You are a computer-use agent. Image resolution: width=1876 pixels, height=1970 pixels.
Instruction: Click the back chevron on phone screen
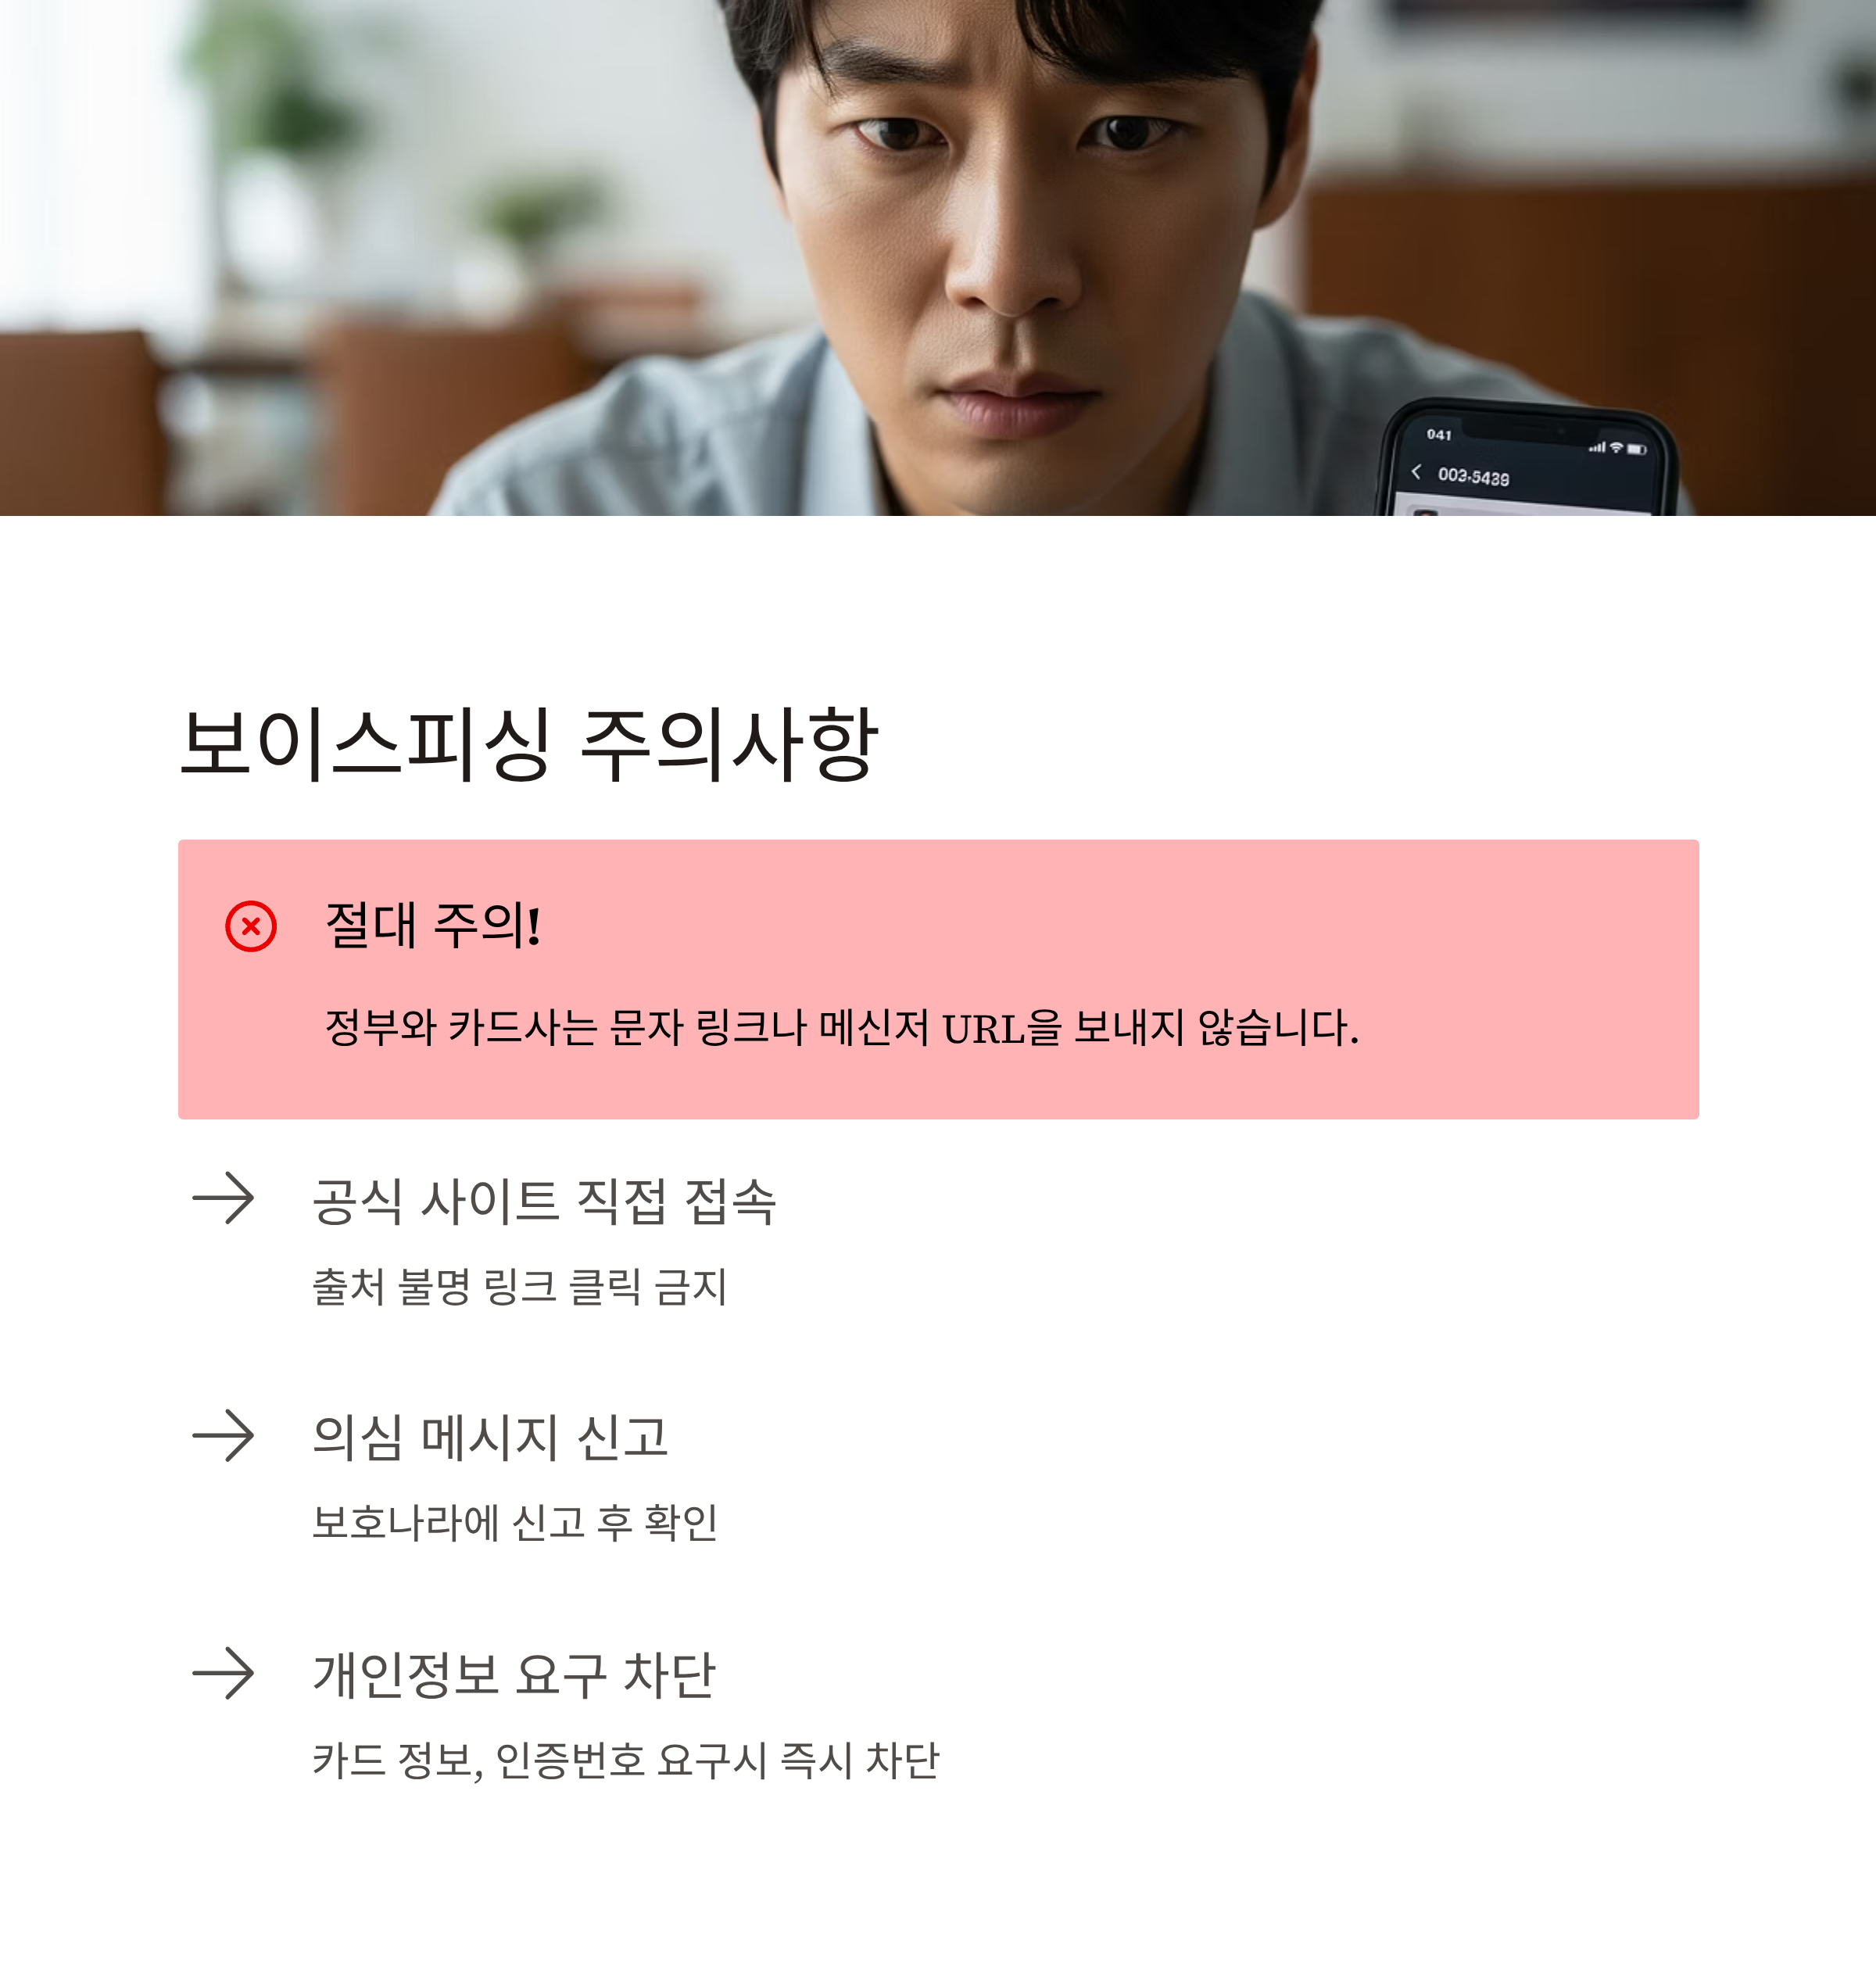[x=1416, y=471]
